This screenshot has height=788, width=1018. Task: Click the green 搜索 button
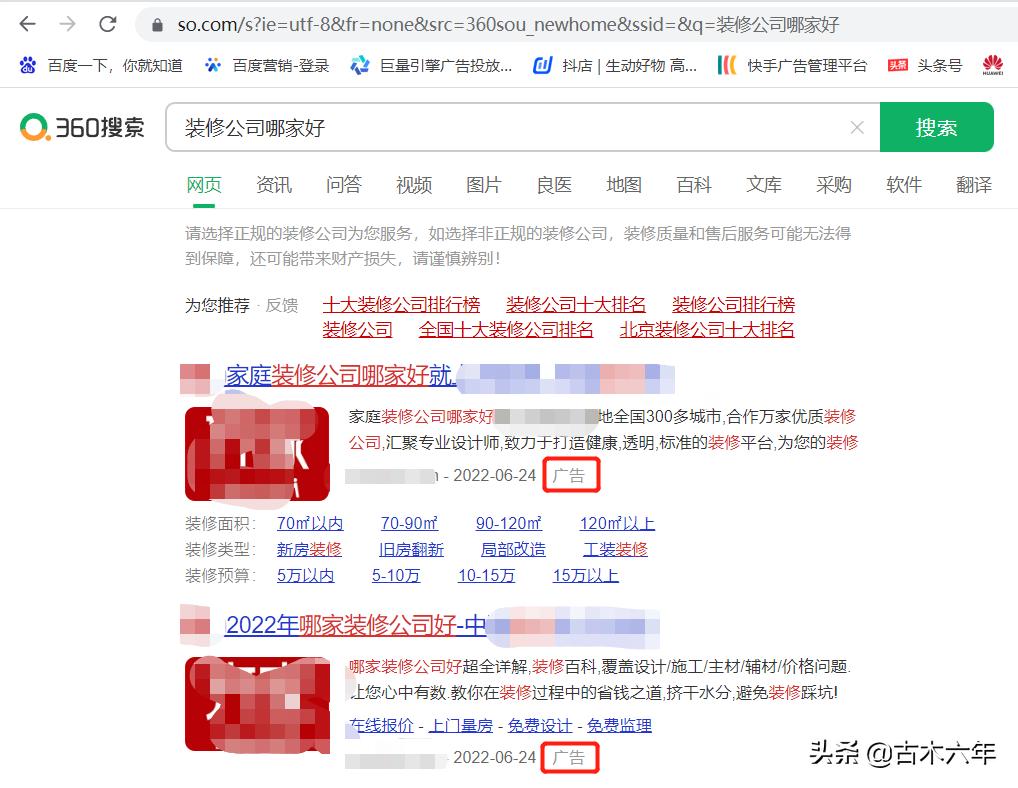point(937,127)
